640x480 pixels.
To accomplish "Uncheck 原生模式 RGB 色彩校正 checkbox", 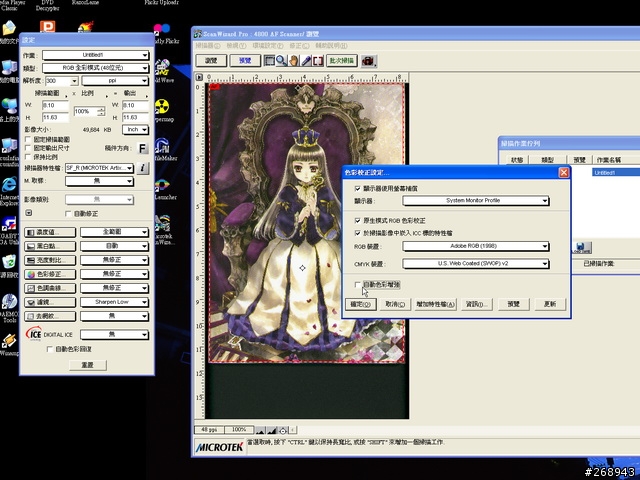I will pyautogui.click(x=358, y=220).
